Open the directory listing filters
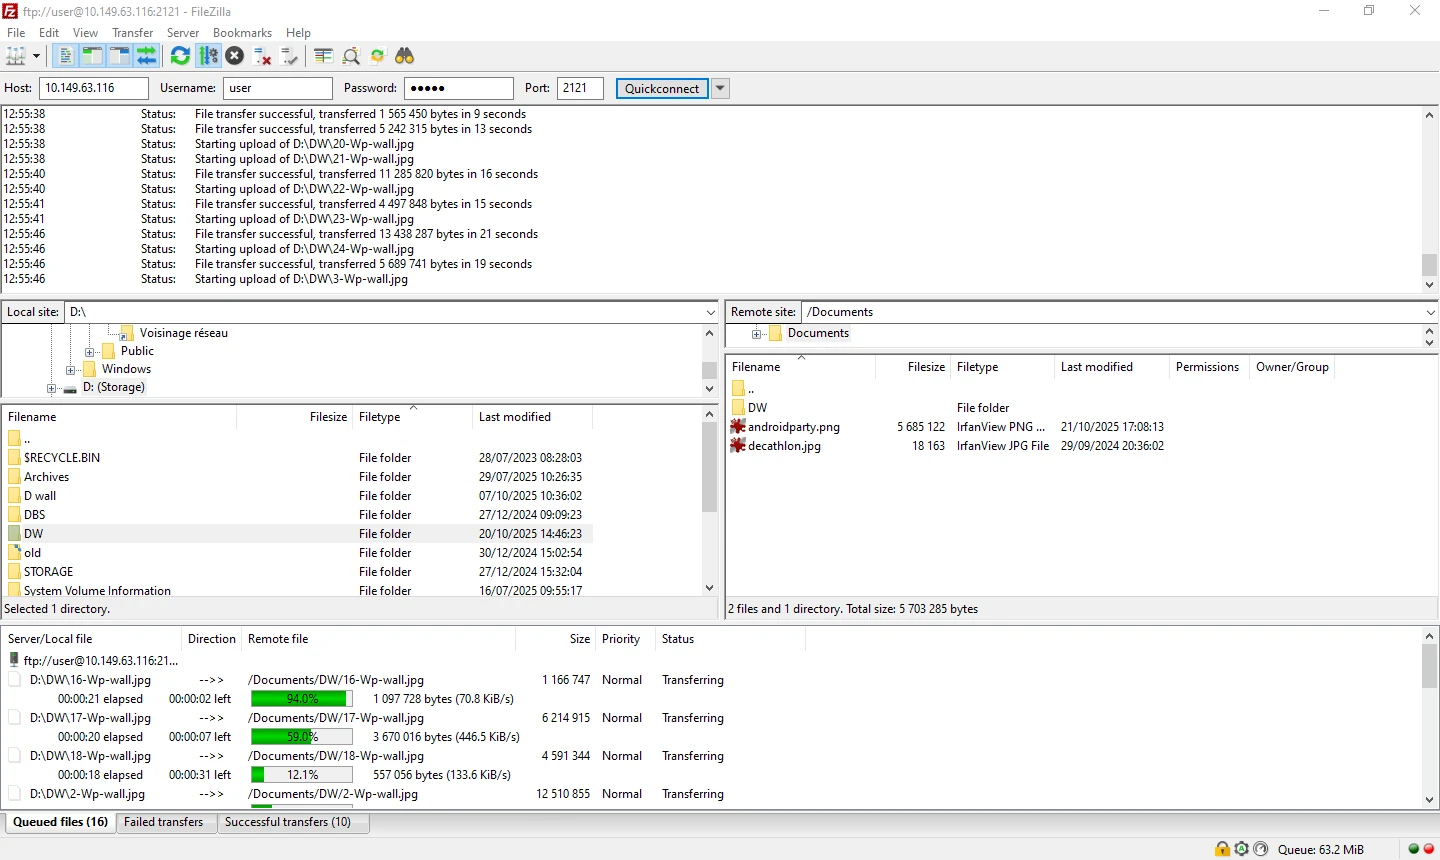The width and height of the screenshot is (1440, 860). (x=323, y=56)
